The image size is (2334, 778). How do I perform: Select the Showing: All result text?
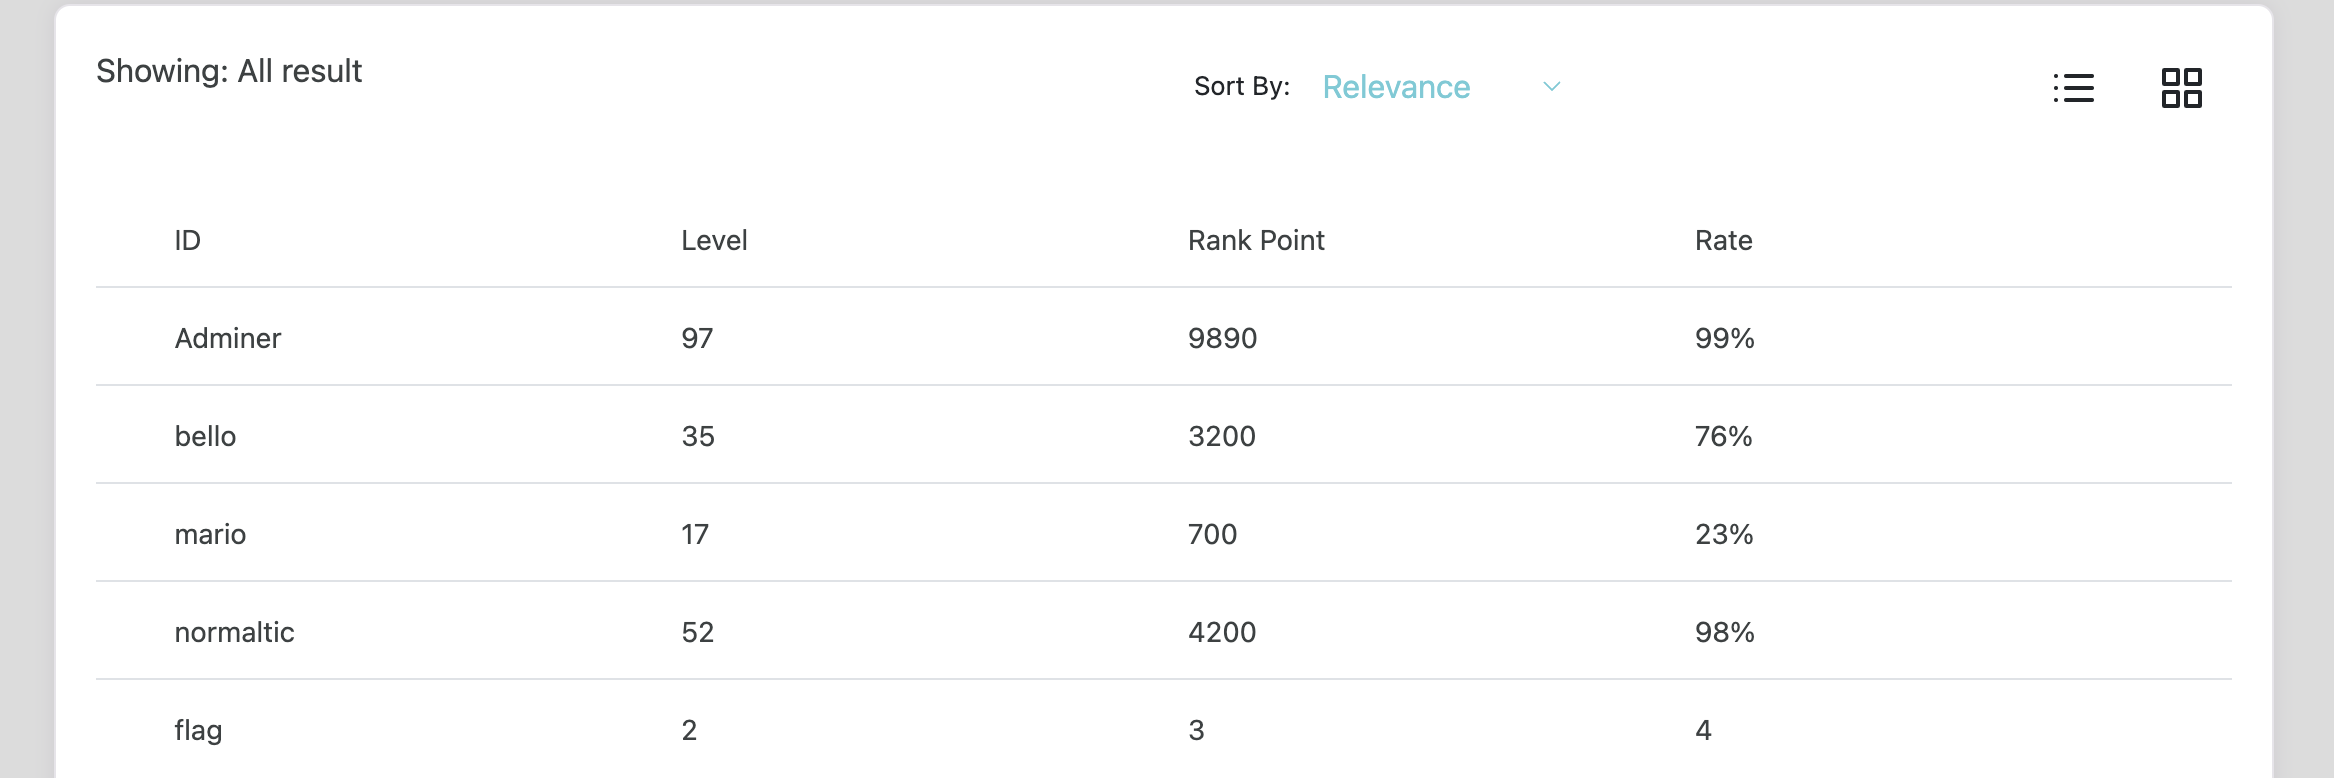[229, 71]
